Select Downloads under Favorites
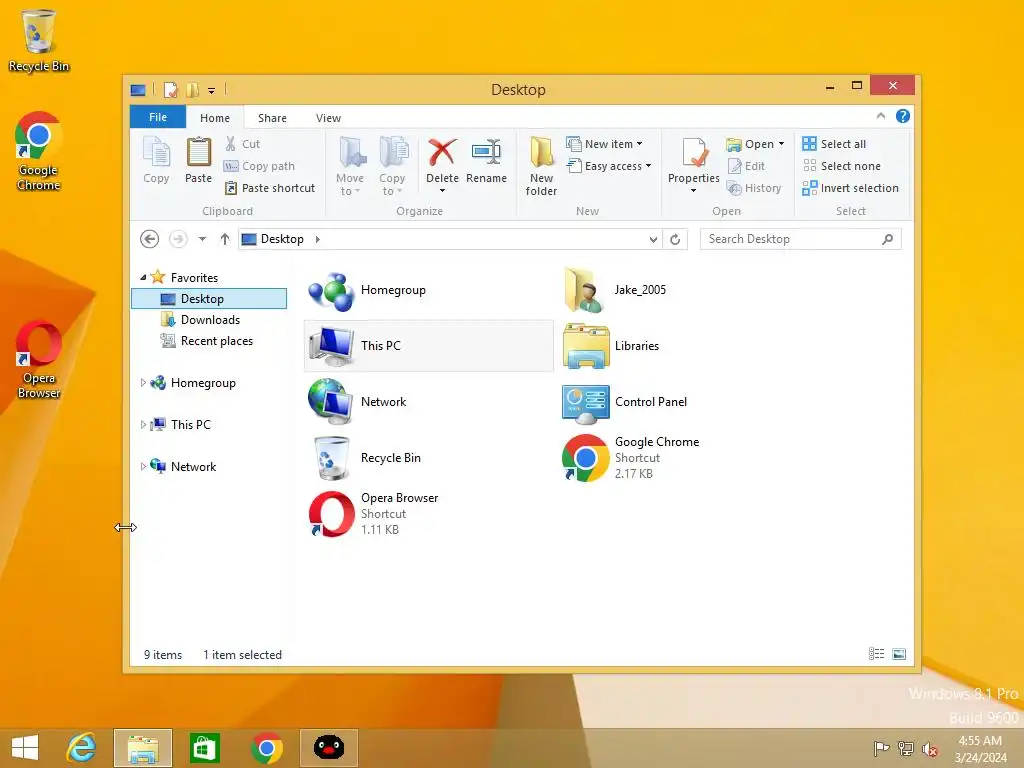 coord(210,319)
